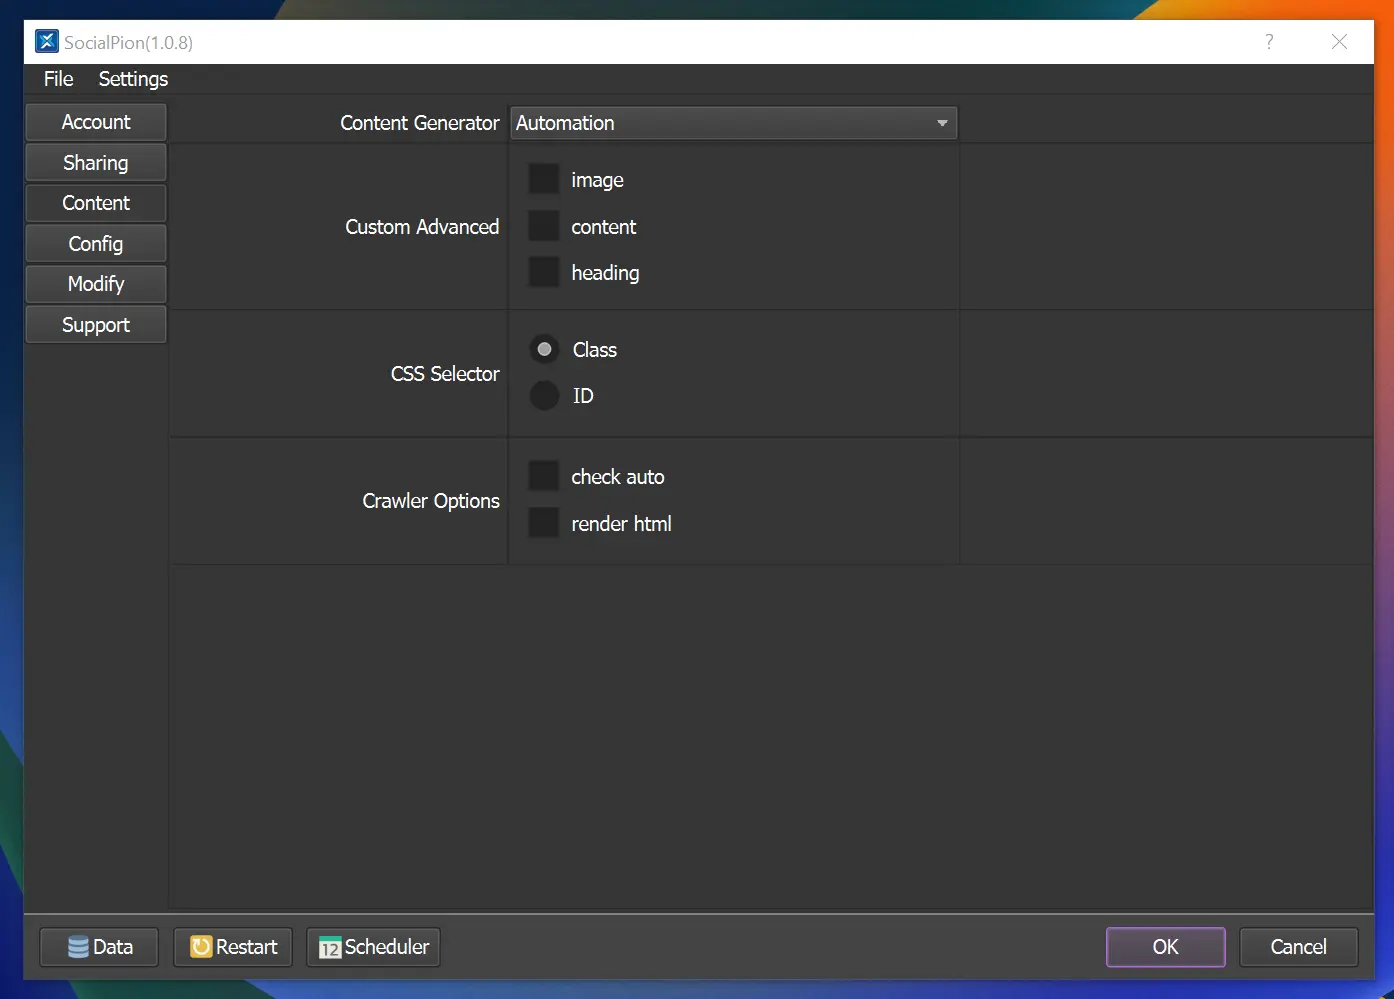Click the OK button
The height and width of the screenshot is (999, 1394).
point(1166,947)
